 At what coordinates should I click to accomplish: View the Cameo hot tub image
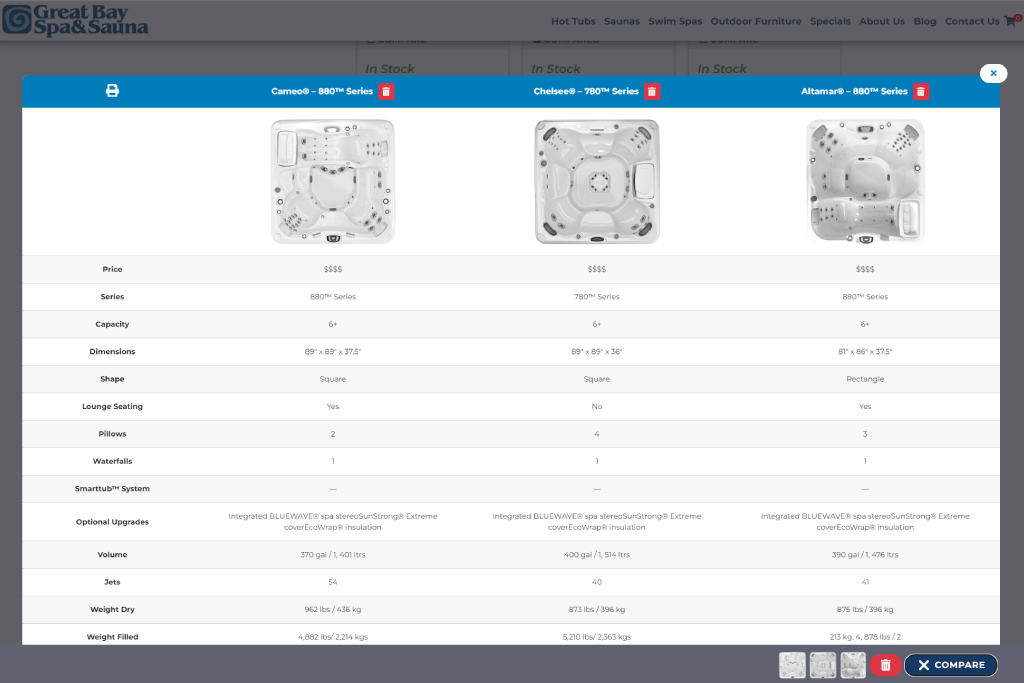click(333, 181)
